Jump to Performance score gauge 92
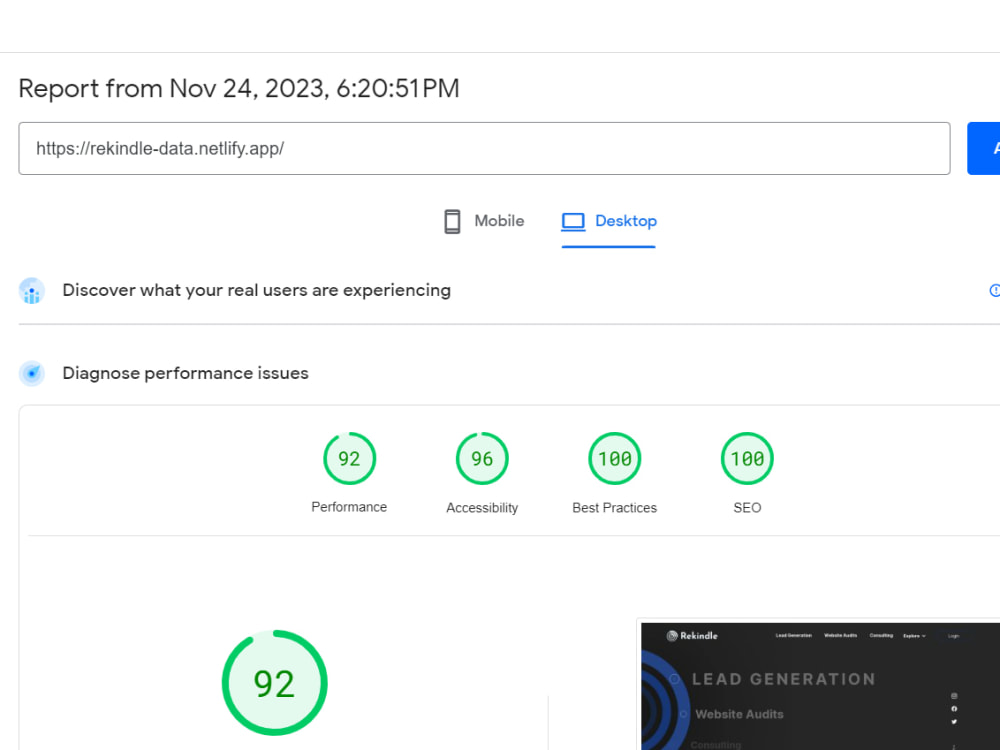This screenshot has width=1000, height=750. (349, 459)
